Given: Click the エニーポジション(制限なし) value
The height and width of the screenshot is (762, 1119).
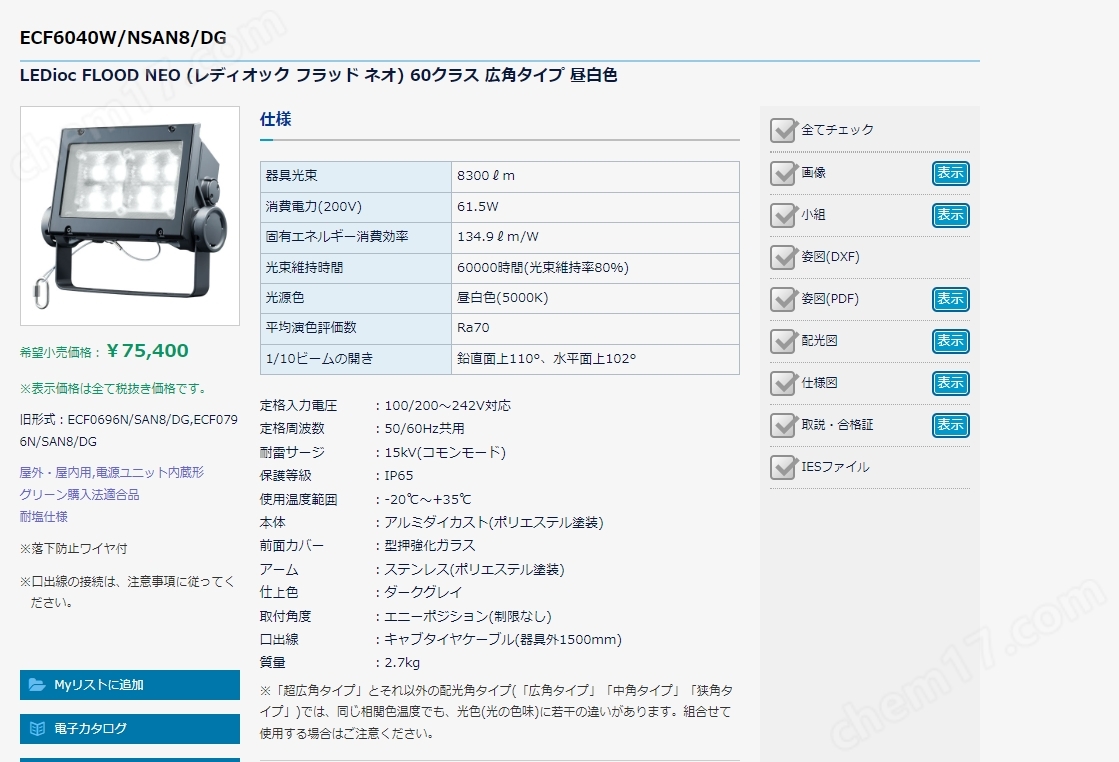Looking at the screenshot, I should pyautogui.click(x=468, y=616).
